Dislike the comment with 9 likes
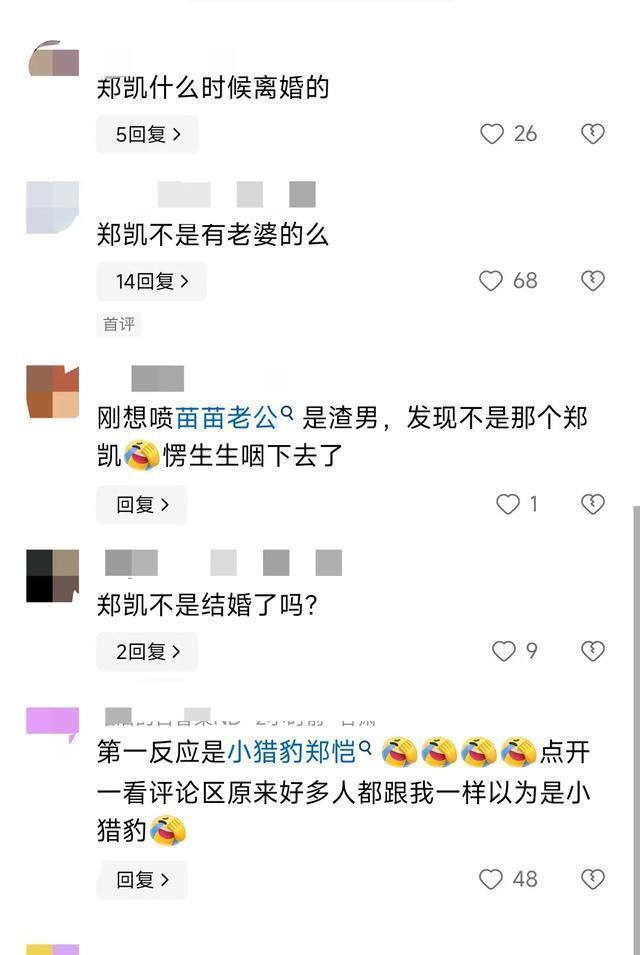640x955 pixels. point(593,651)
